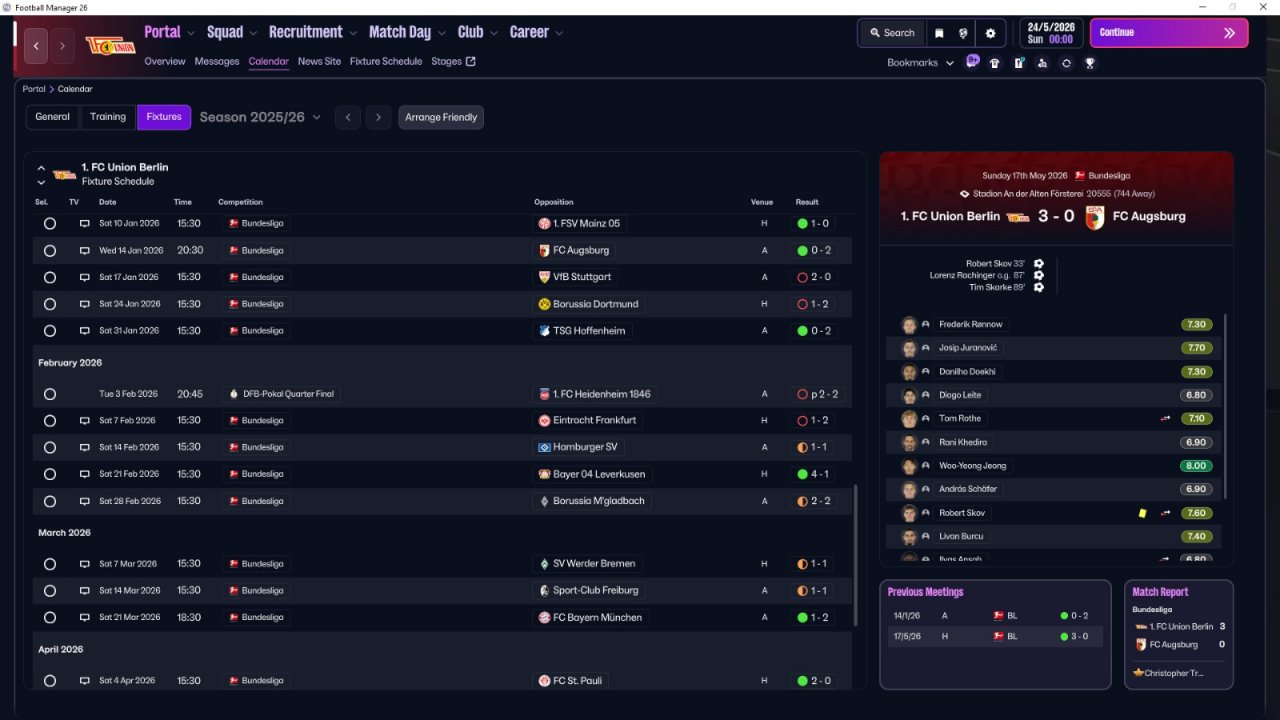The image size is (1280, 720).
Task: Select the radio button for 1. FC Heidenheim 1846 fixture
Action: click(x=50, y=394)
